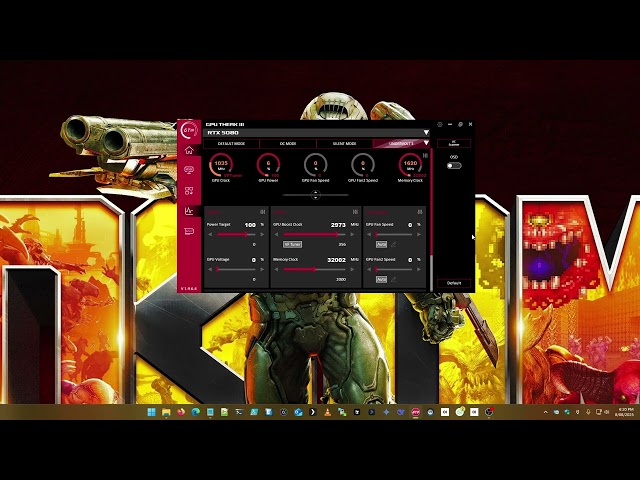The width and height of the screenshot is (640, 480).
Task: Toggle Auto for GPU Fan2 Speed
Action: click(381, 280)
